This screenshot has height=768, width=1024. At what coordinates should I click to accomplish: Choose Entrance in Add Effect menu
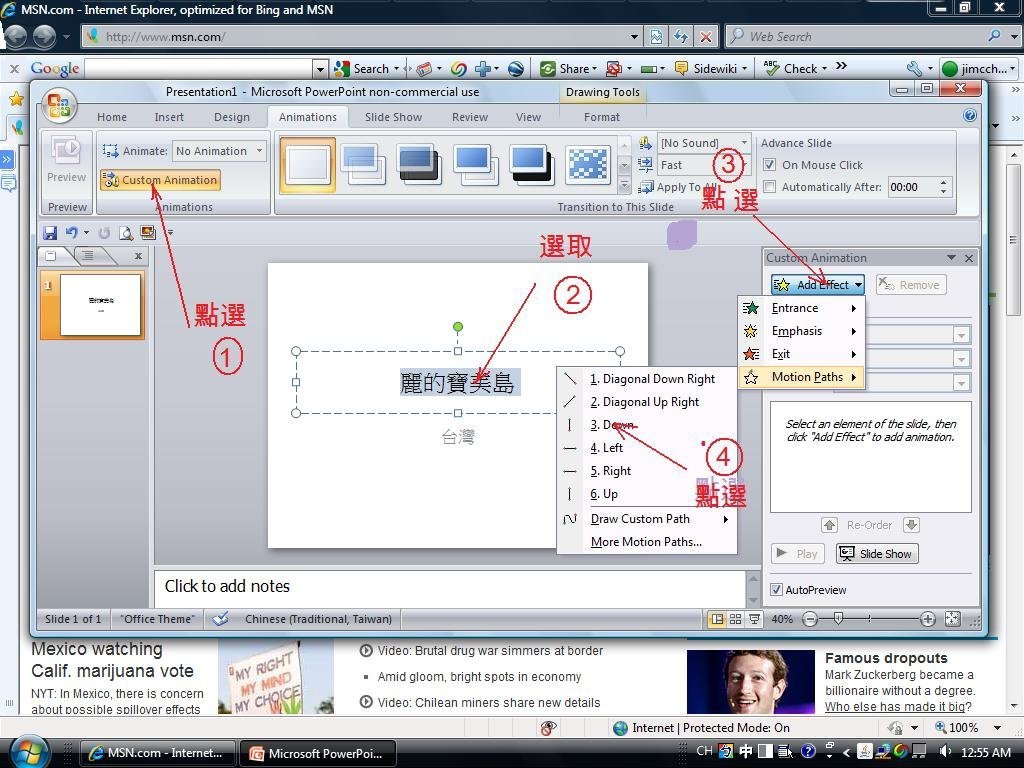tap(801, 308)
